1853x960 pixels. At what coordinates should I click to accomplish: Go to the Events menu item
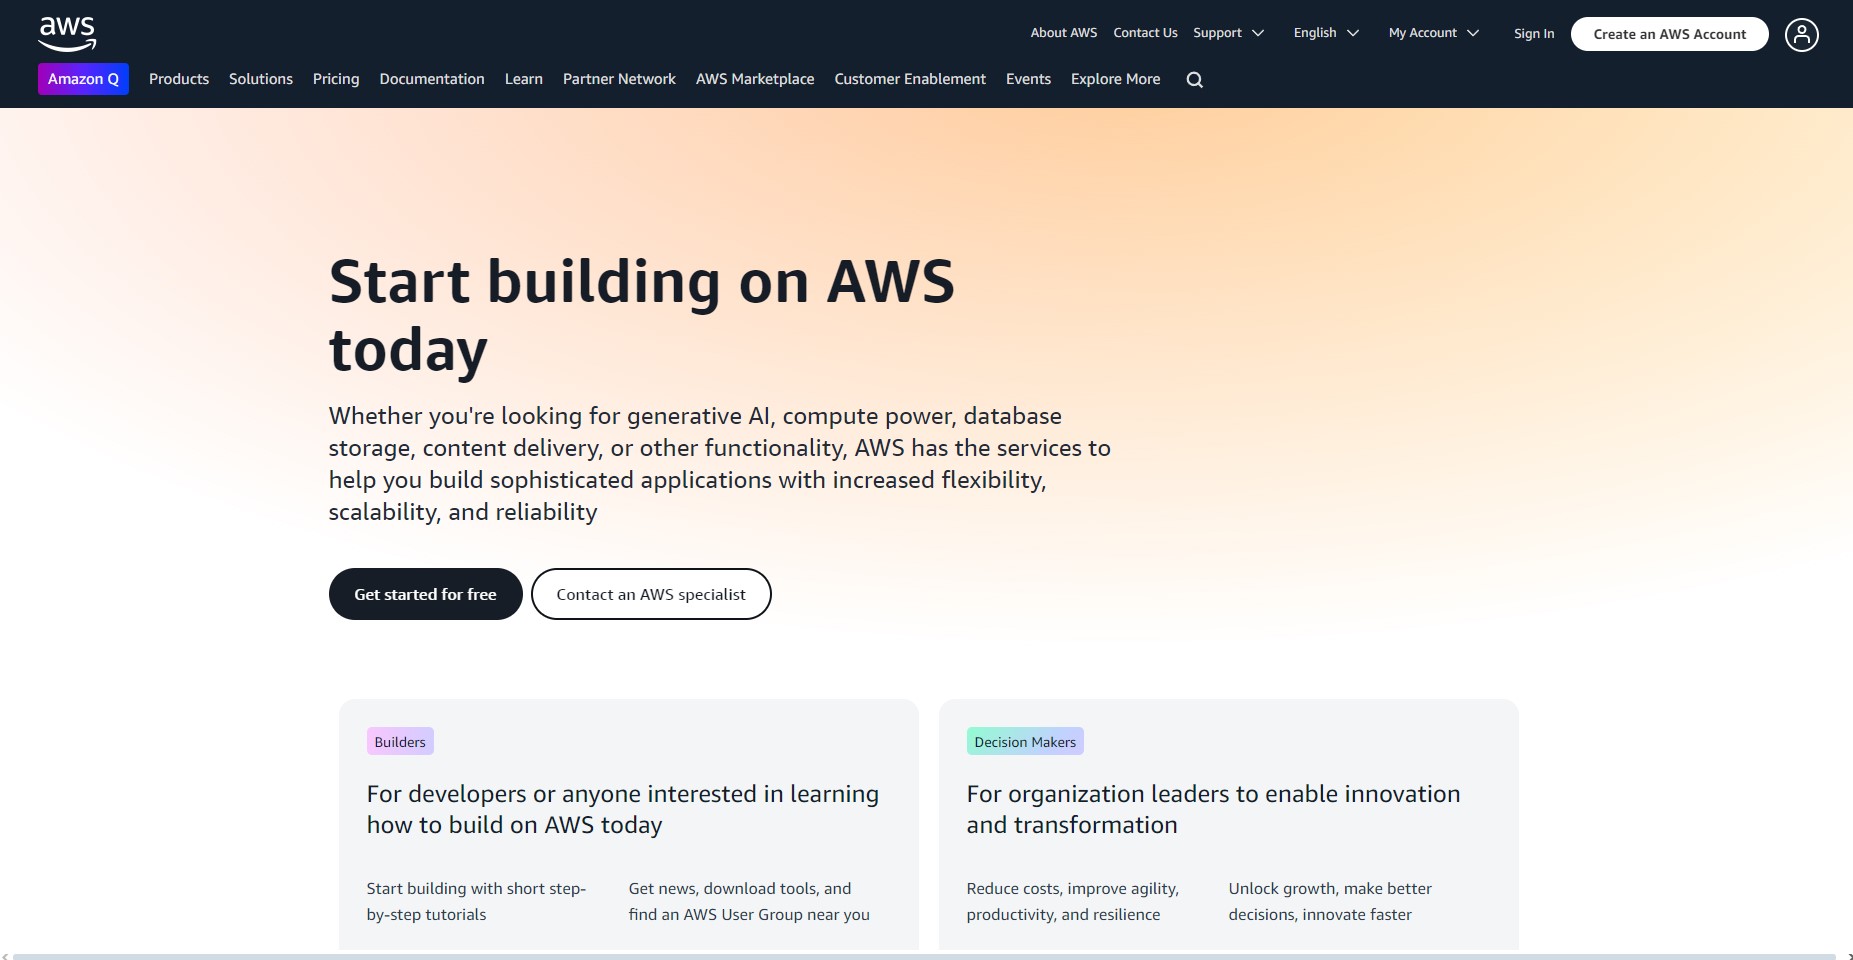pyautogui.click(x=1028, y=79)
